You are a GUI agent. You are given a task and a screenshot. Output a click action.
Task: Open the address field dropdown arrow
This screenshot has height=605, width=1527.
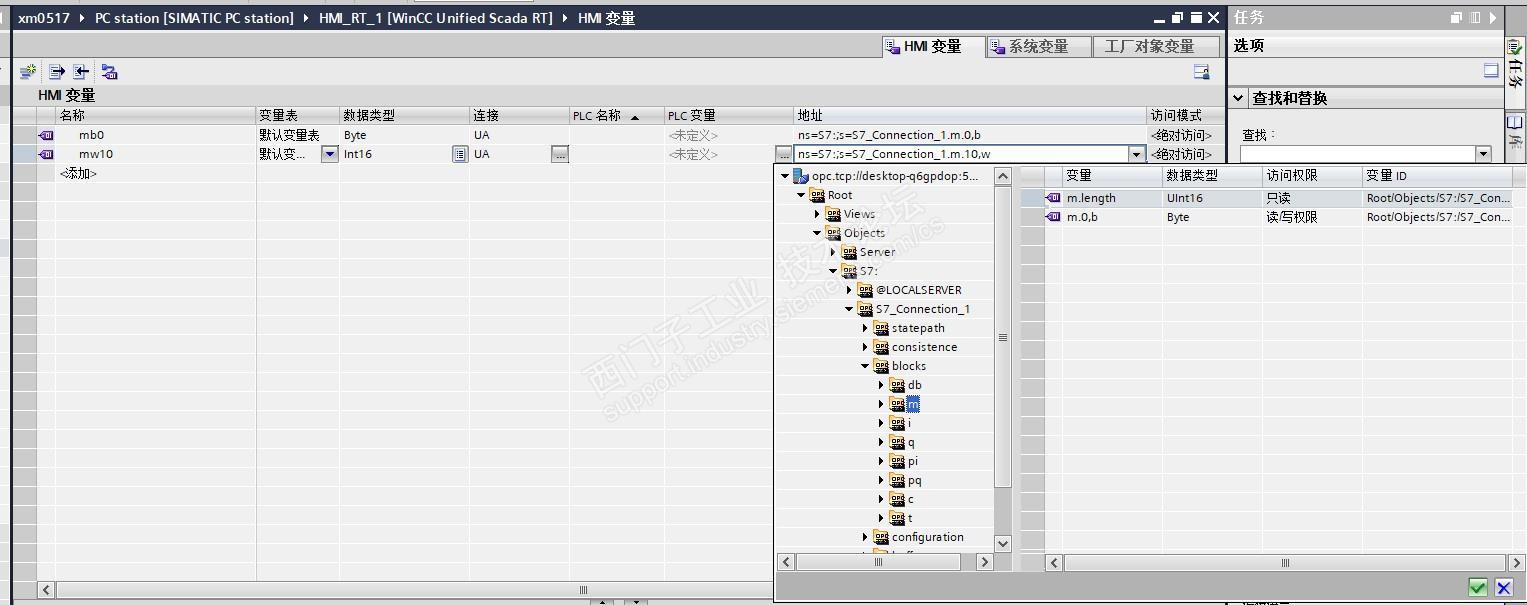1136,154
